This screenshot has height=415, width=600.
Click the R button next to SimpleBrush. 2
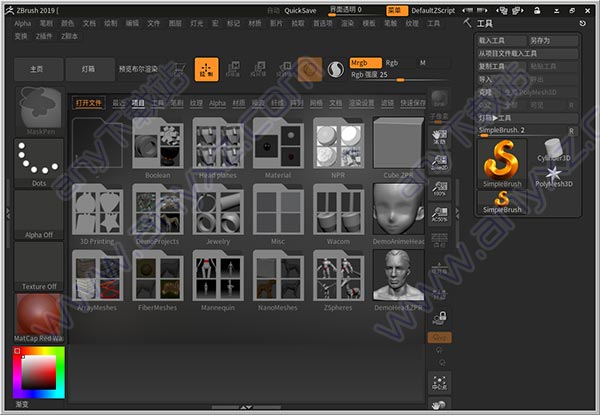571,131
